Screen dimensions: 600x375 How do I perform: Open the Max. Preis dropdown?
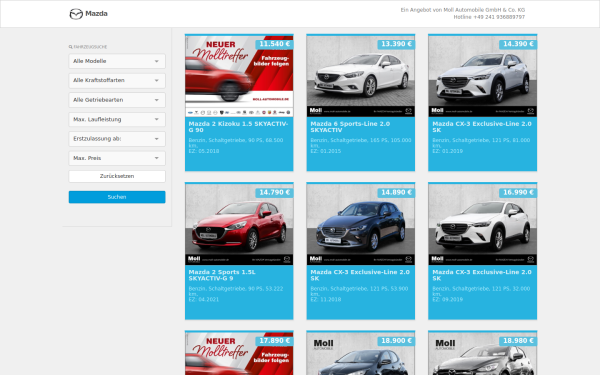click(x=117, y=158)
